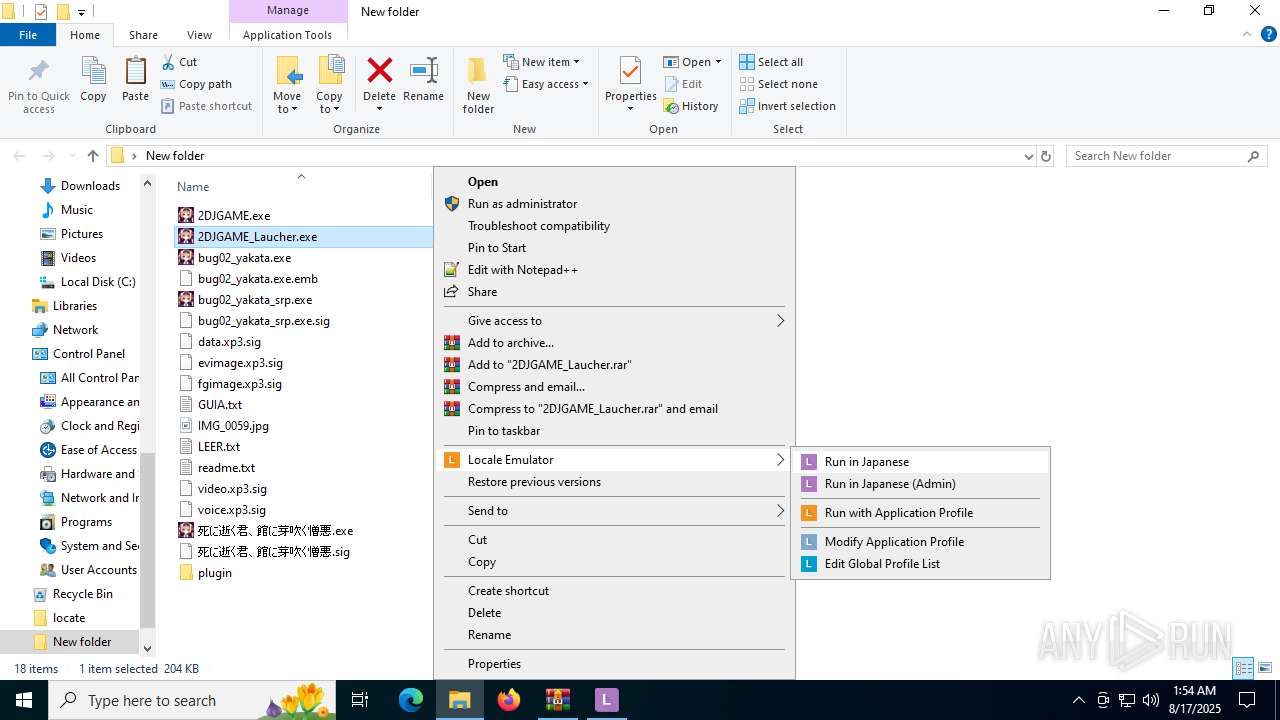Viewport: 1280px width, 720px height.
Task: Click Select none in ribbon
Action: [x=778, y=84]
